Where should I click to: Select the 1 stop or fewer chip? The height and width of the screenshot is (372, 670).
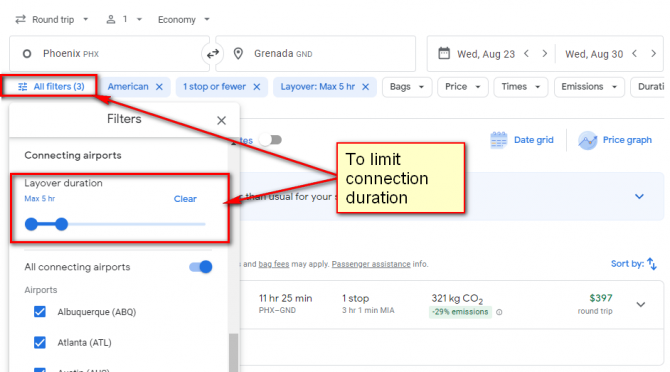tap(214, 87)
